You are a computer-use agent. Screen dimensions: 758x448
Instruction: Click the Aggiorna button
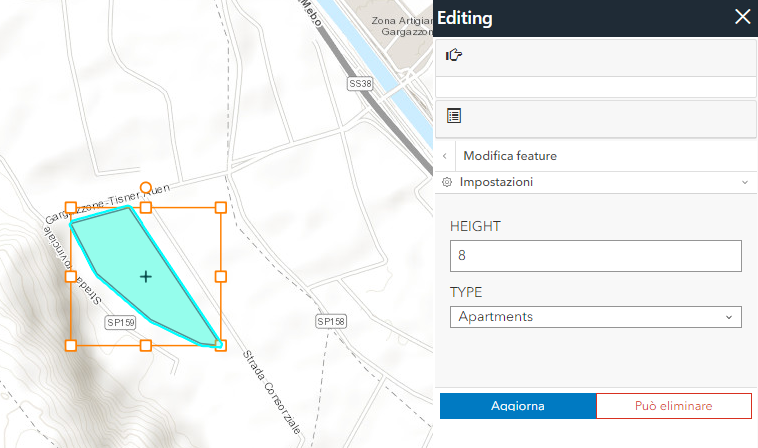click(518, 406)
